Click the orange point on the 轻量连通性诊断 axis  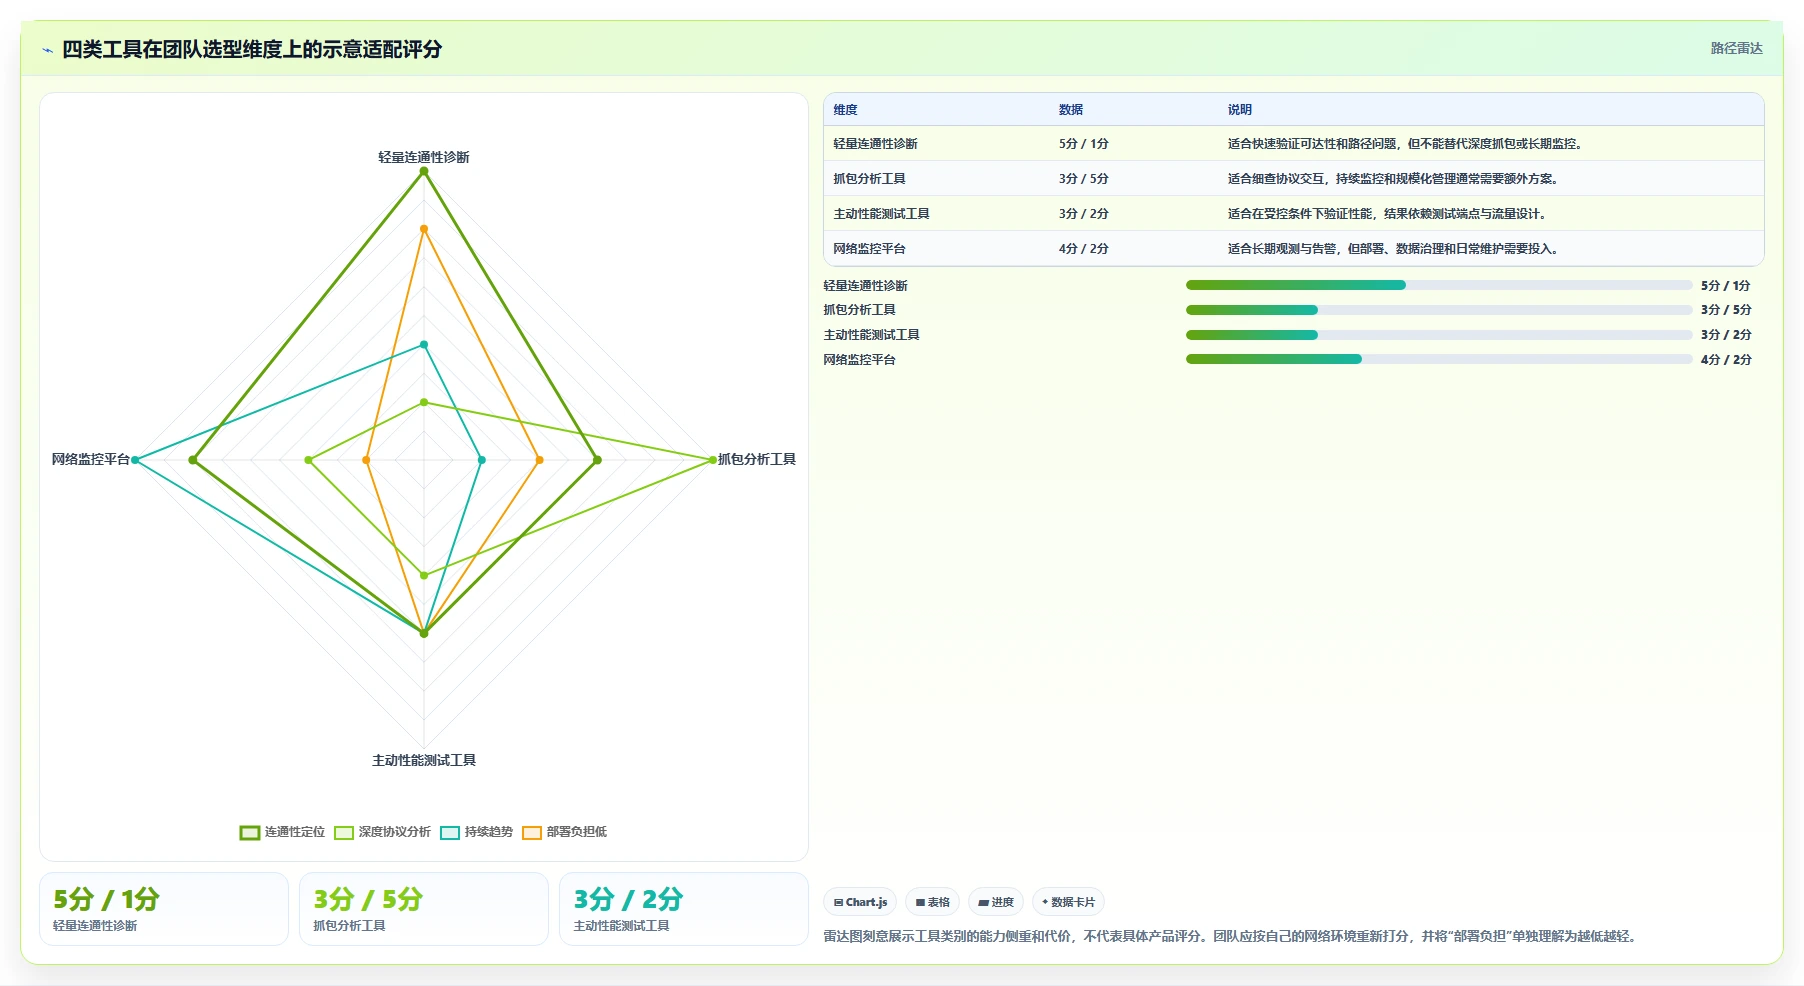[424, 229]
